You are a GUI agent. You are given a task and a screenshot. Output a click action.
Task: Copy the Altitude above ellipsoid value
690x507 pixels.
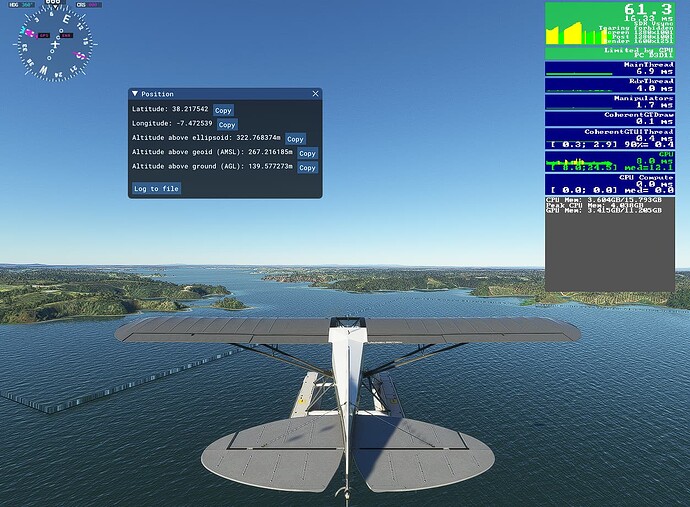pyautogui.click(x=295, y=139)
